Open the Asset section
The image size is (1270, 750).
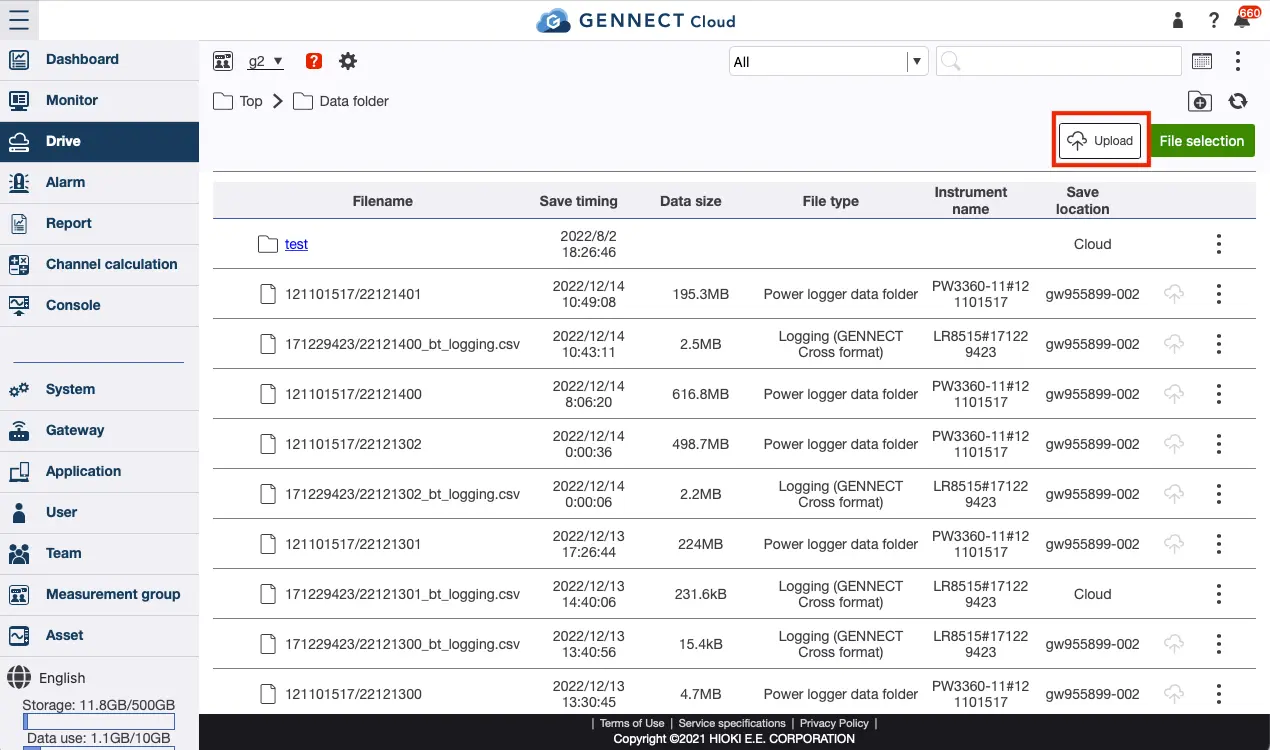pyautogui.click(x=100, y=635)
